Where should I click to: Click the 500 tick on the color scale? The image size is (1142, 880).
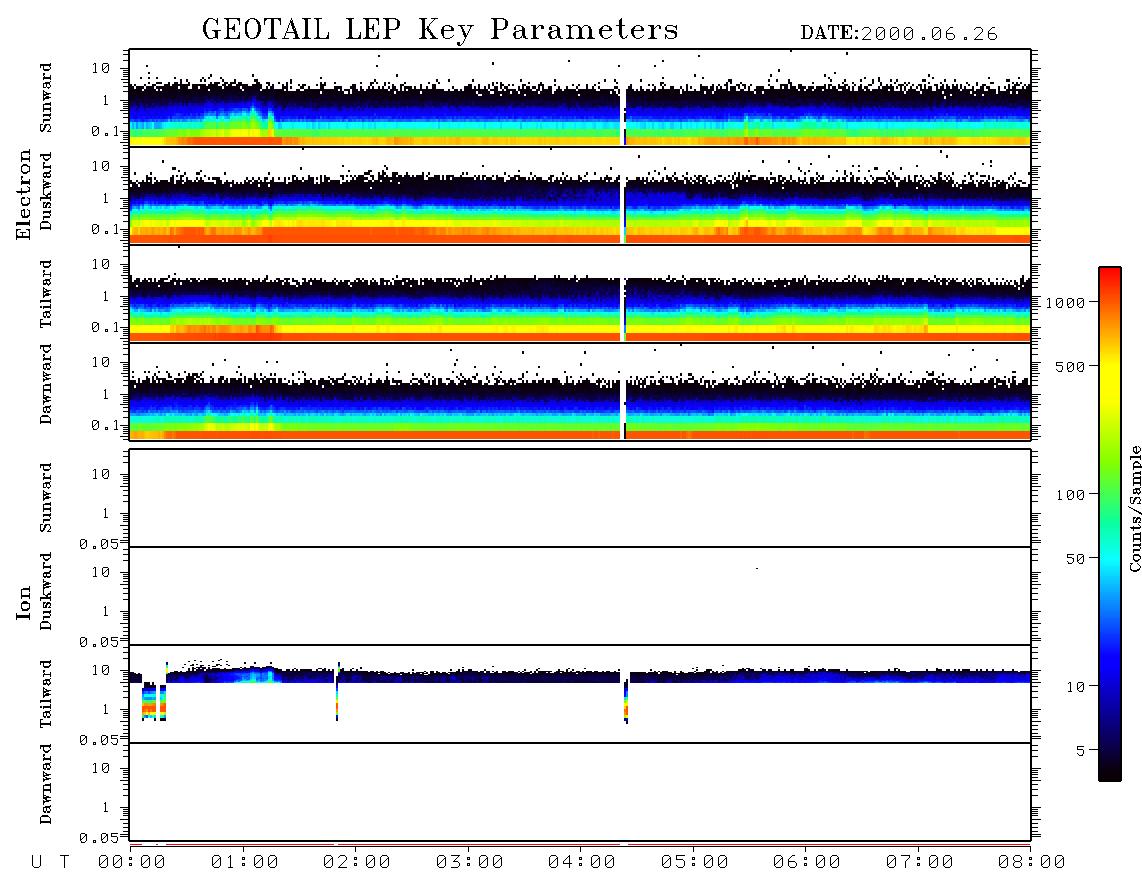1071,366
